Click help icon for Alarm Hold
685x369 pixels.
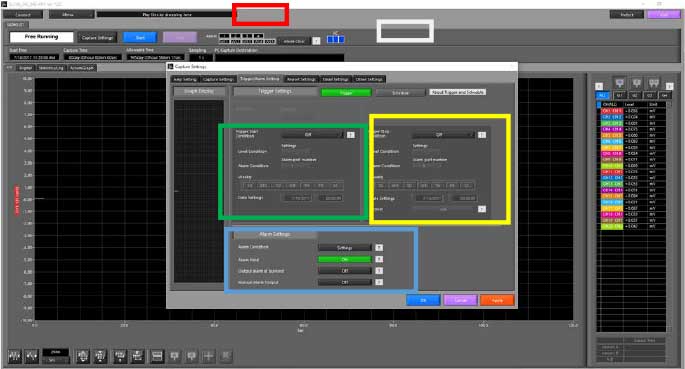[379, 259]
